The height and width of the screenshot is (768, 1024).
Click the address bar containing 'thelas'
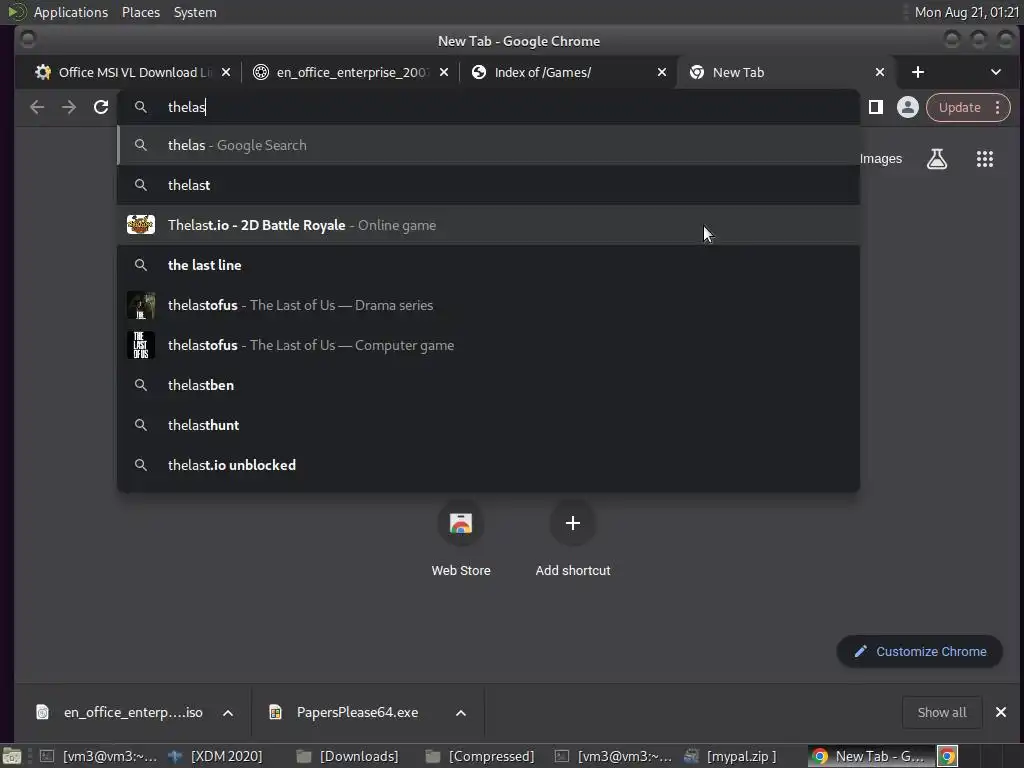pos(488,107)
